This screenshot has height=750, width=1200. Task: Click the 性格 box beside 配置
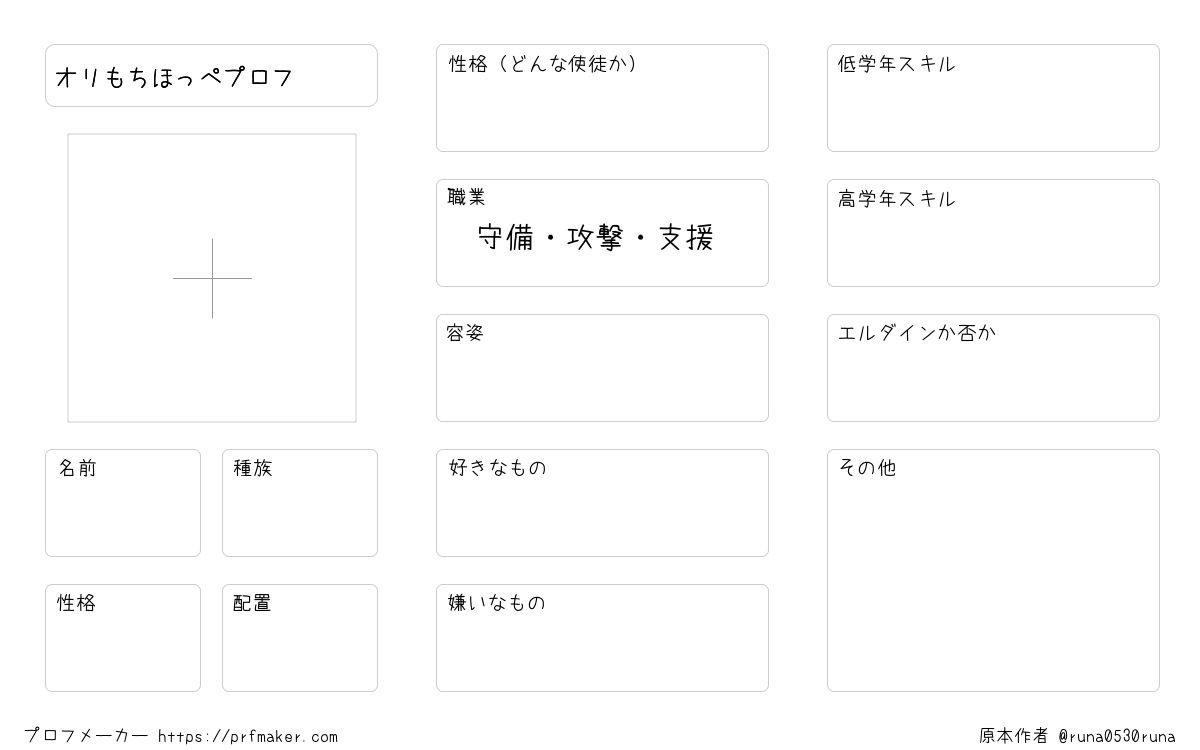(x=123, y=638)
